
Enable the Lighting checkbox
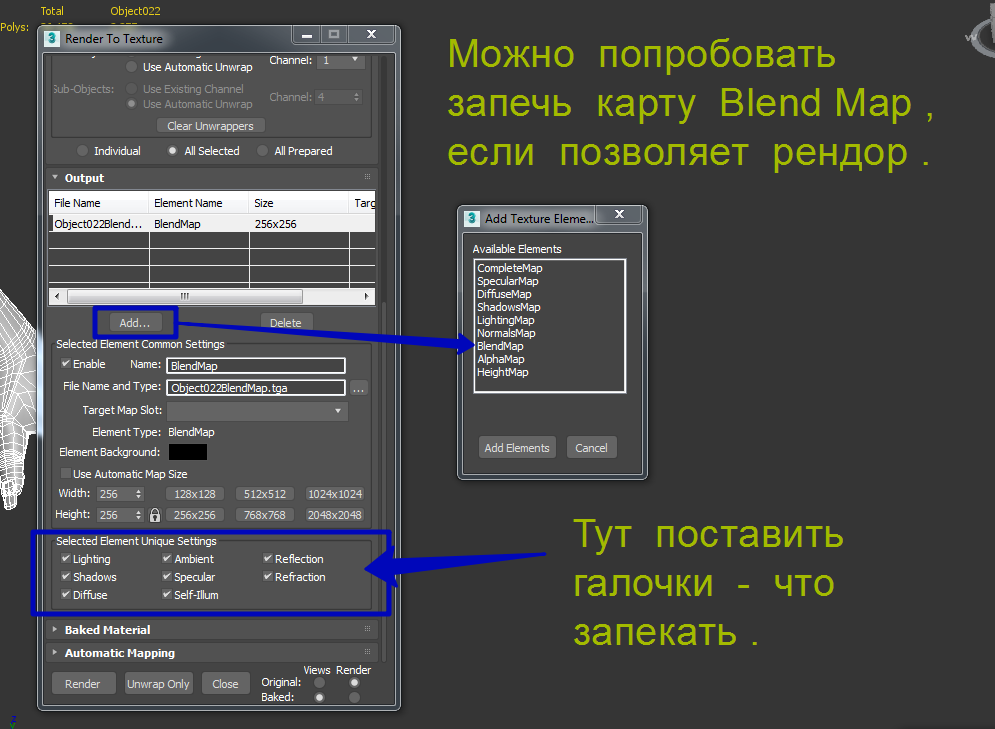click(x=66, y=559)
